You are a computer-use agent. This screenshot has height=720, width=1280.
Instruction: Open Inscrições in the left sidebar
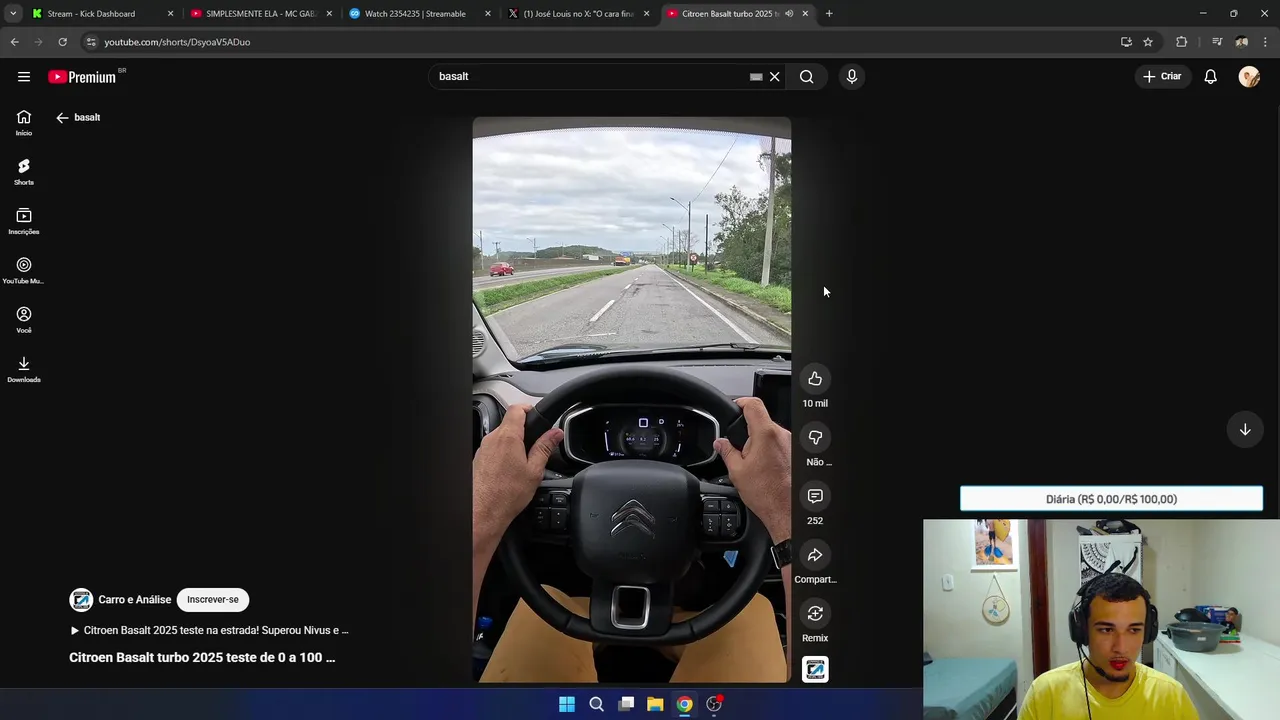(24, 222)
